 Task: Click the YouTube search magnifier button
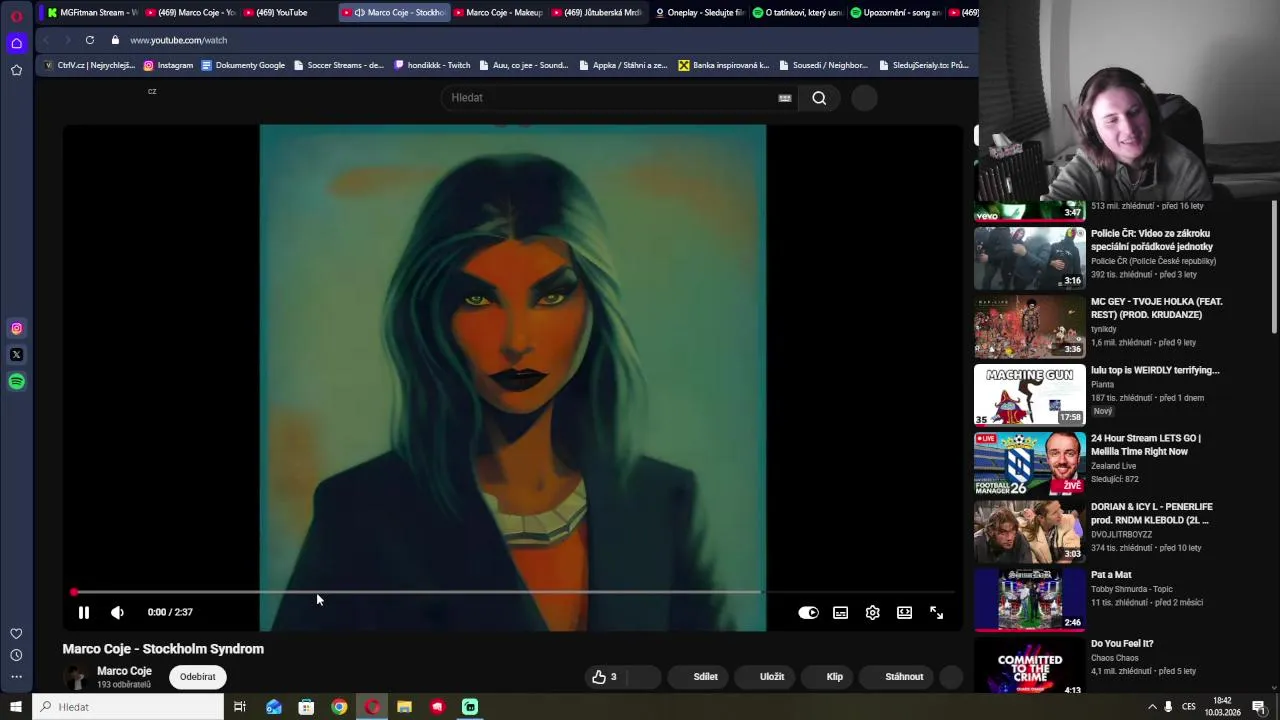[x=819, y=98]
